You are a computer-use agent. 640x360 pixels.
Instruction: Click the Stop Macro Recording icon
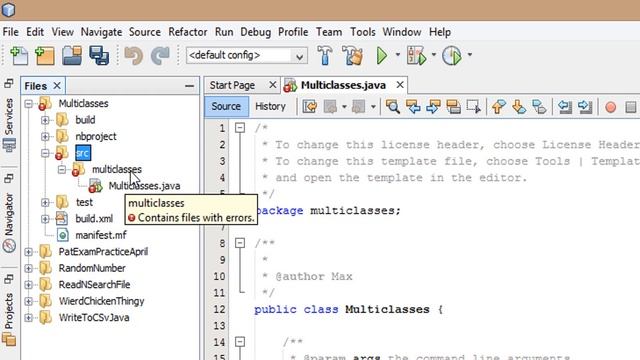click(x=631, y=107)
